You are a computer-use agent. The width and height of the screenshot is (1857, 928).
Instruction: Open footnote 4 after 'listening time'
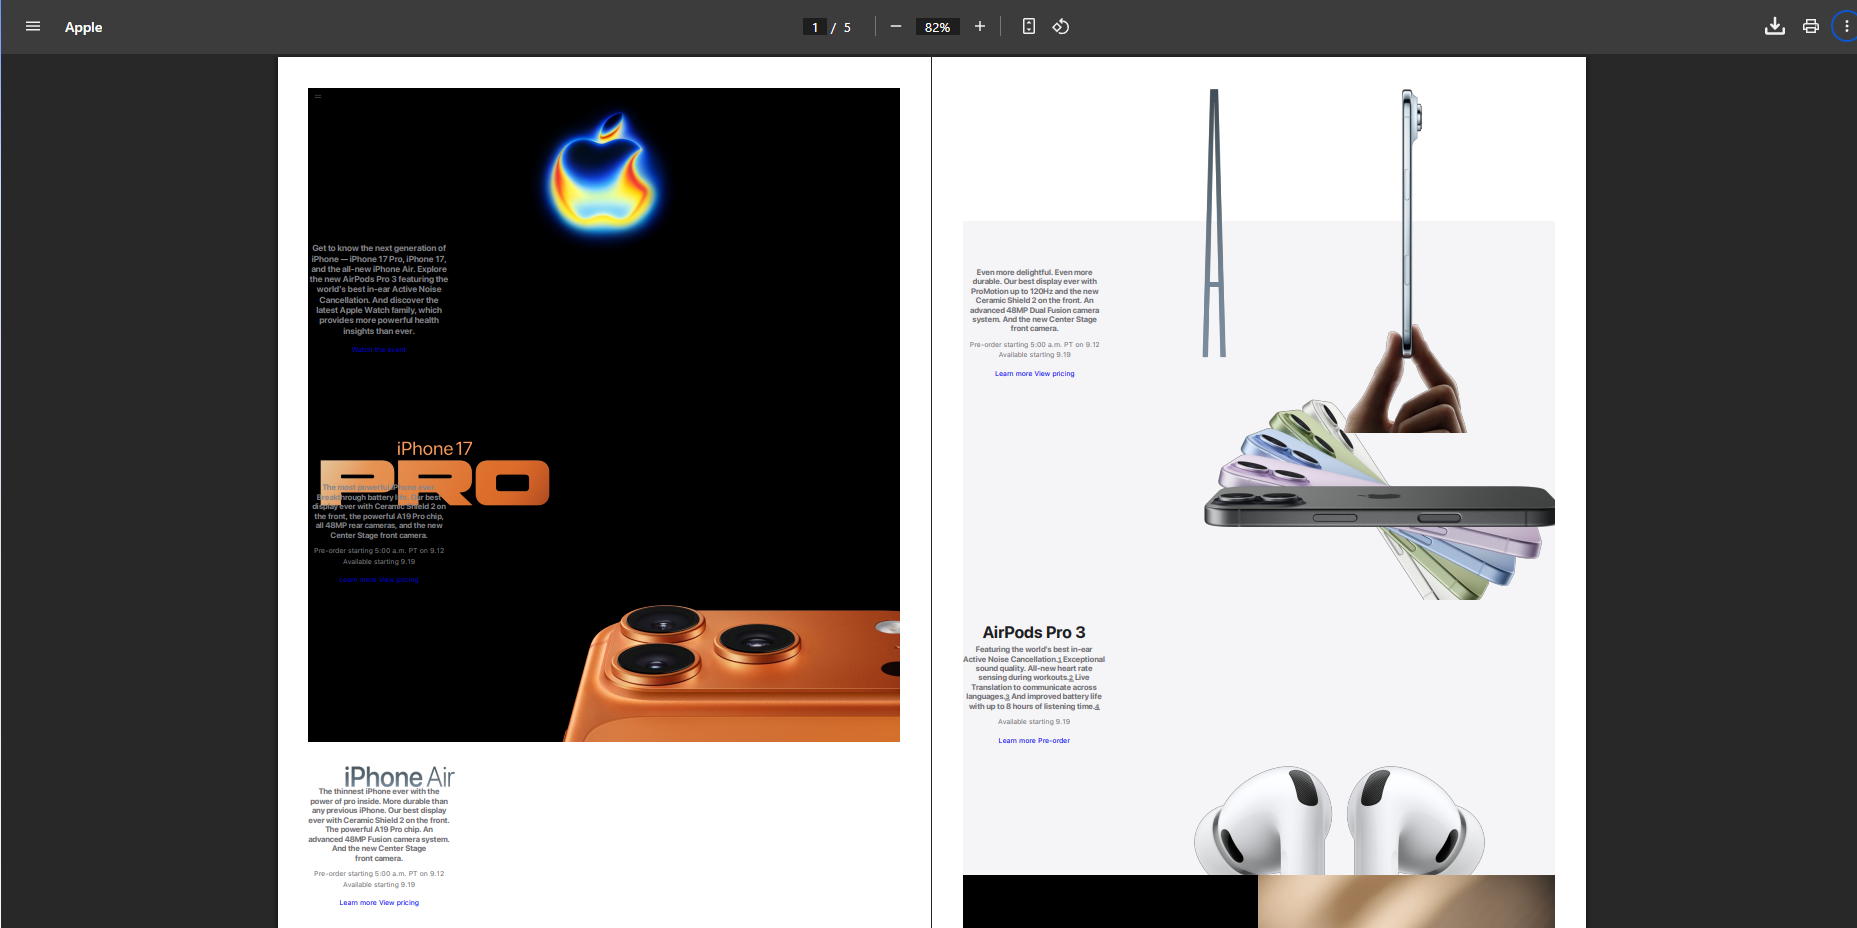(1097, 707)
